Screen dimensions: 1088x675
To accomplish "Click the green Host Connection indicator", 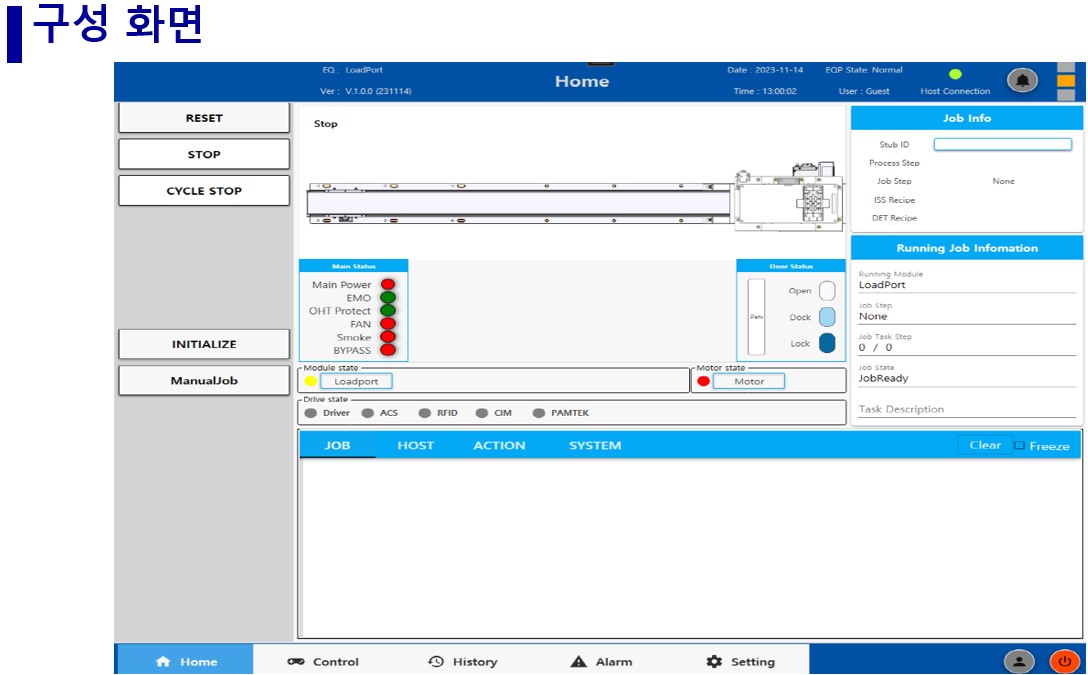I will 955,74.
